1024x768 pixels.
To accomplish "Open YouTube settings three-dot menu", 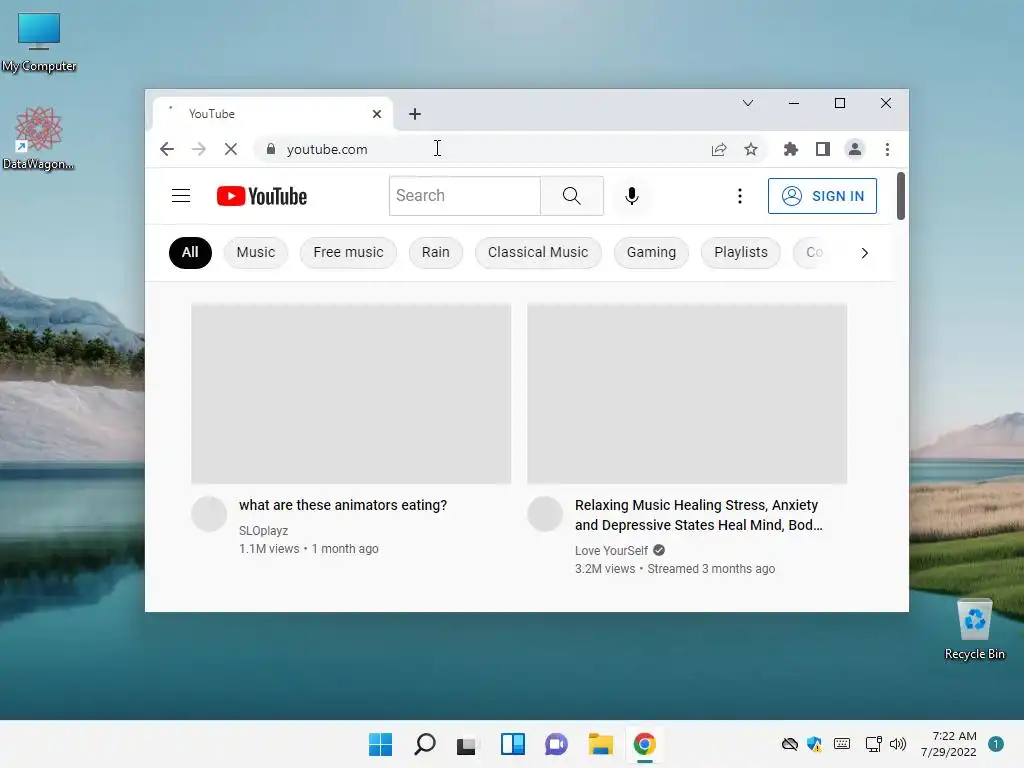I will pos(739,196).
